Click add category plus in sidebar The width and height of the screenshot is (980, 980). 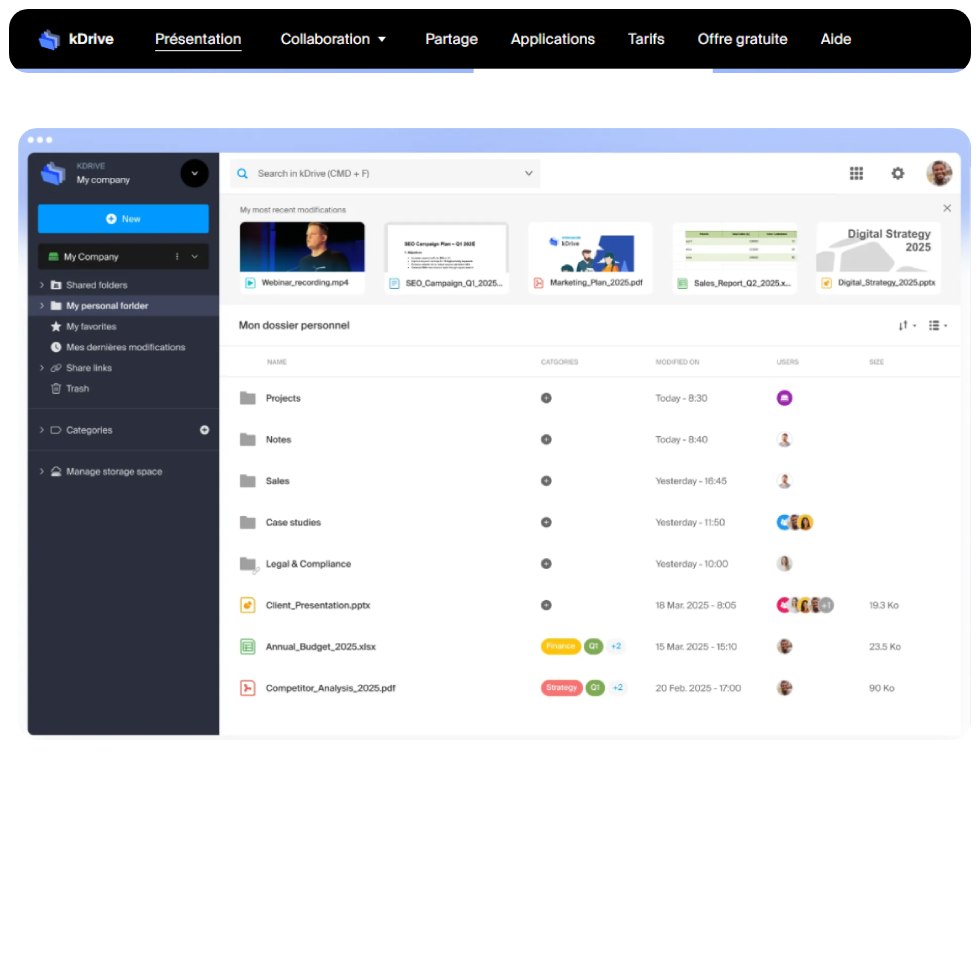click(204, 430)
